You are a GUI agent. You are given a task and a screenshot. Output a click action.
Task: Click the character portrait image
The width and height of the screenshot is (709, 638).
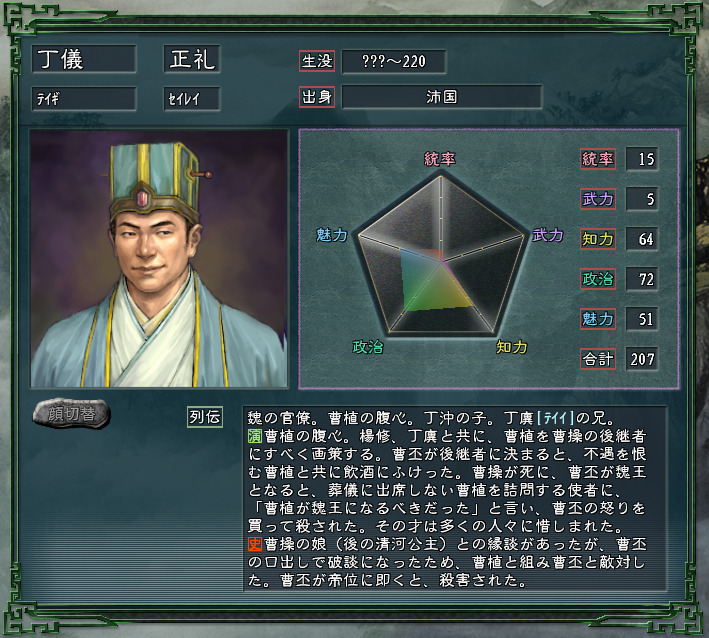(x=159, y=259)
